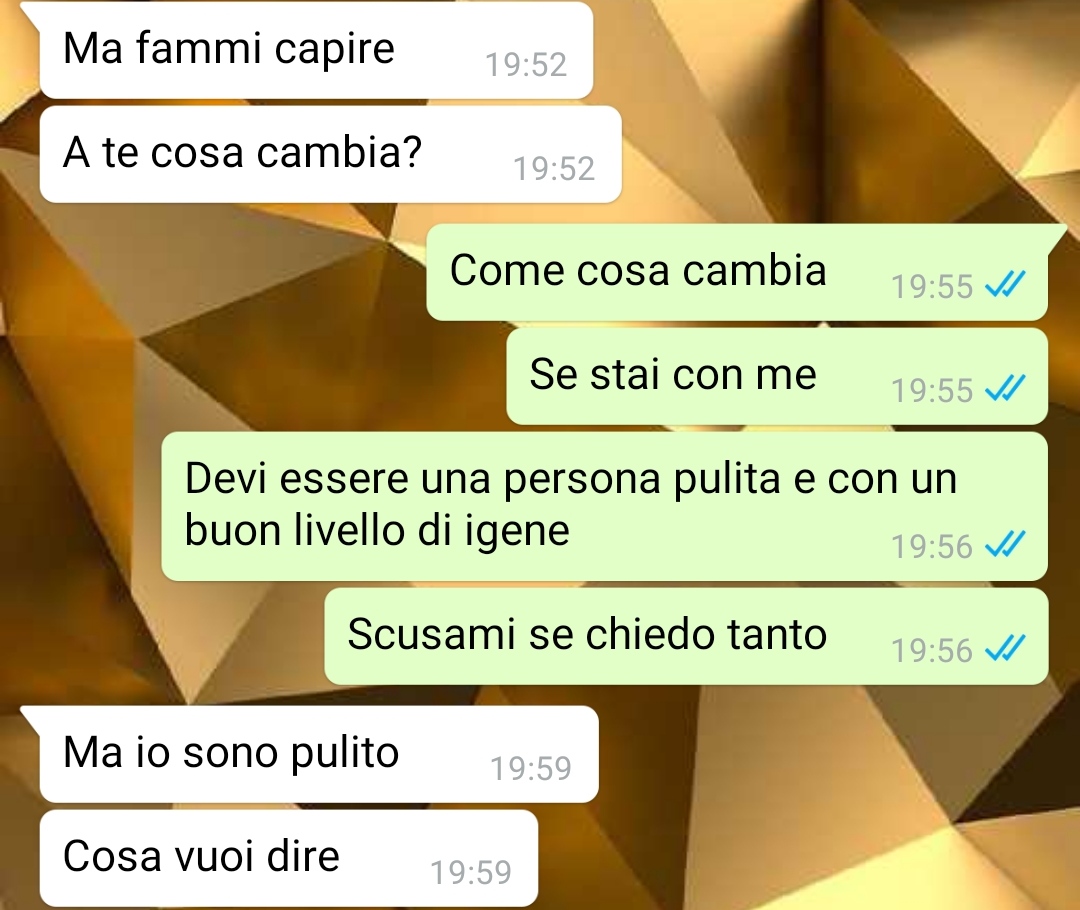Select the 'A te cosa cambia?' message
This screenshot has height=910, width=1080.
tap(331, 154)
